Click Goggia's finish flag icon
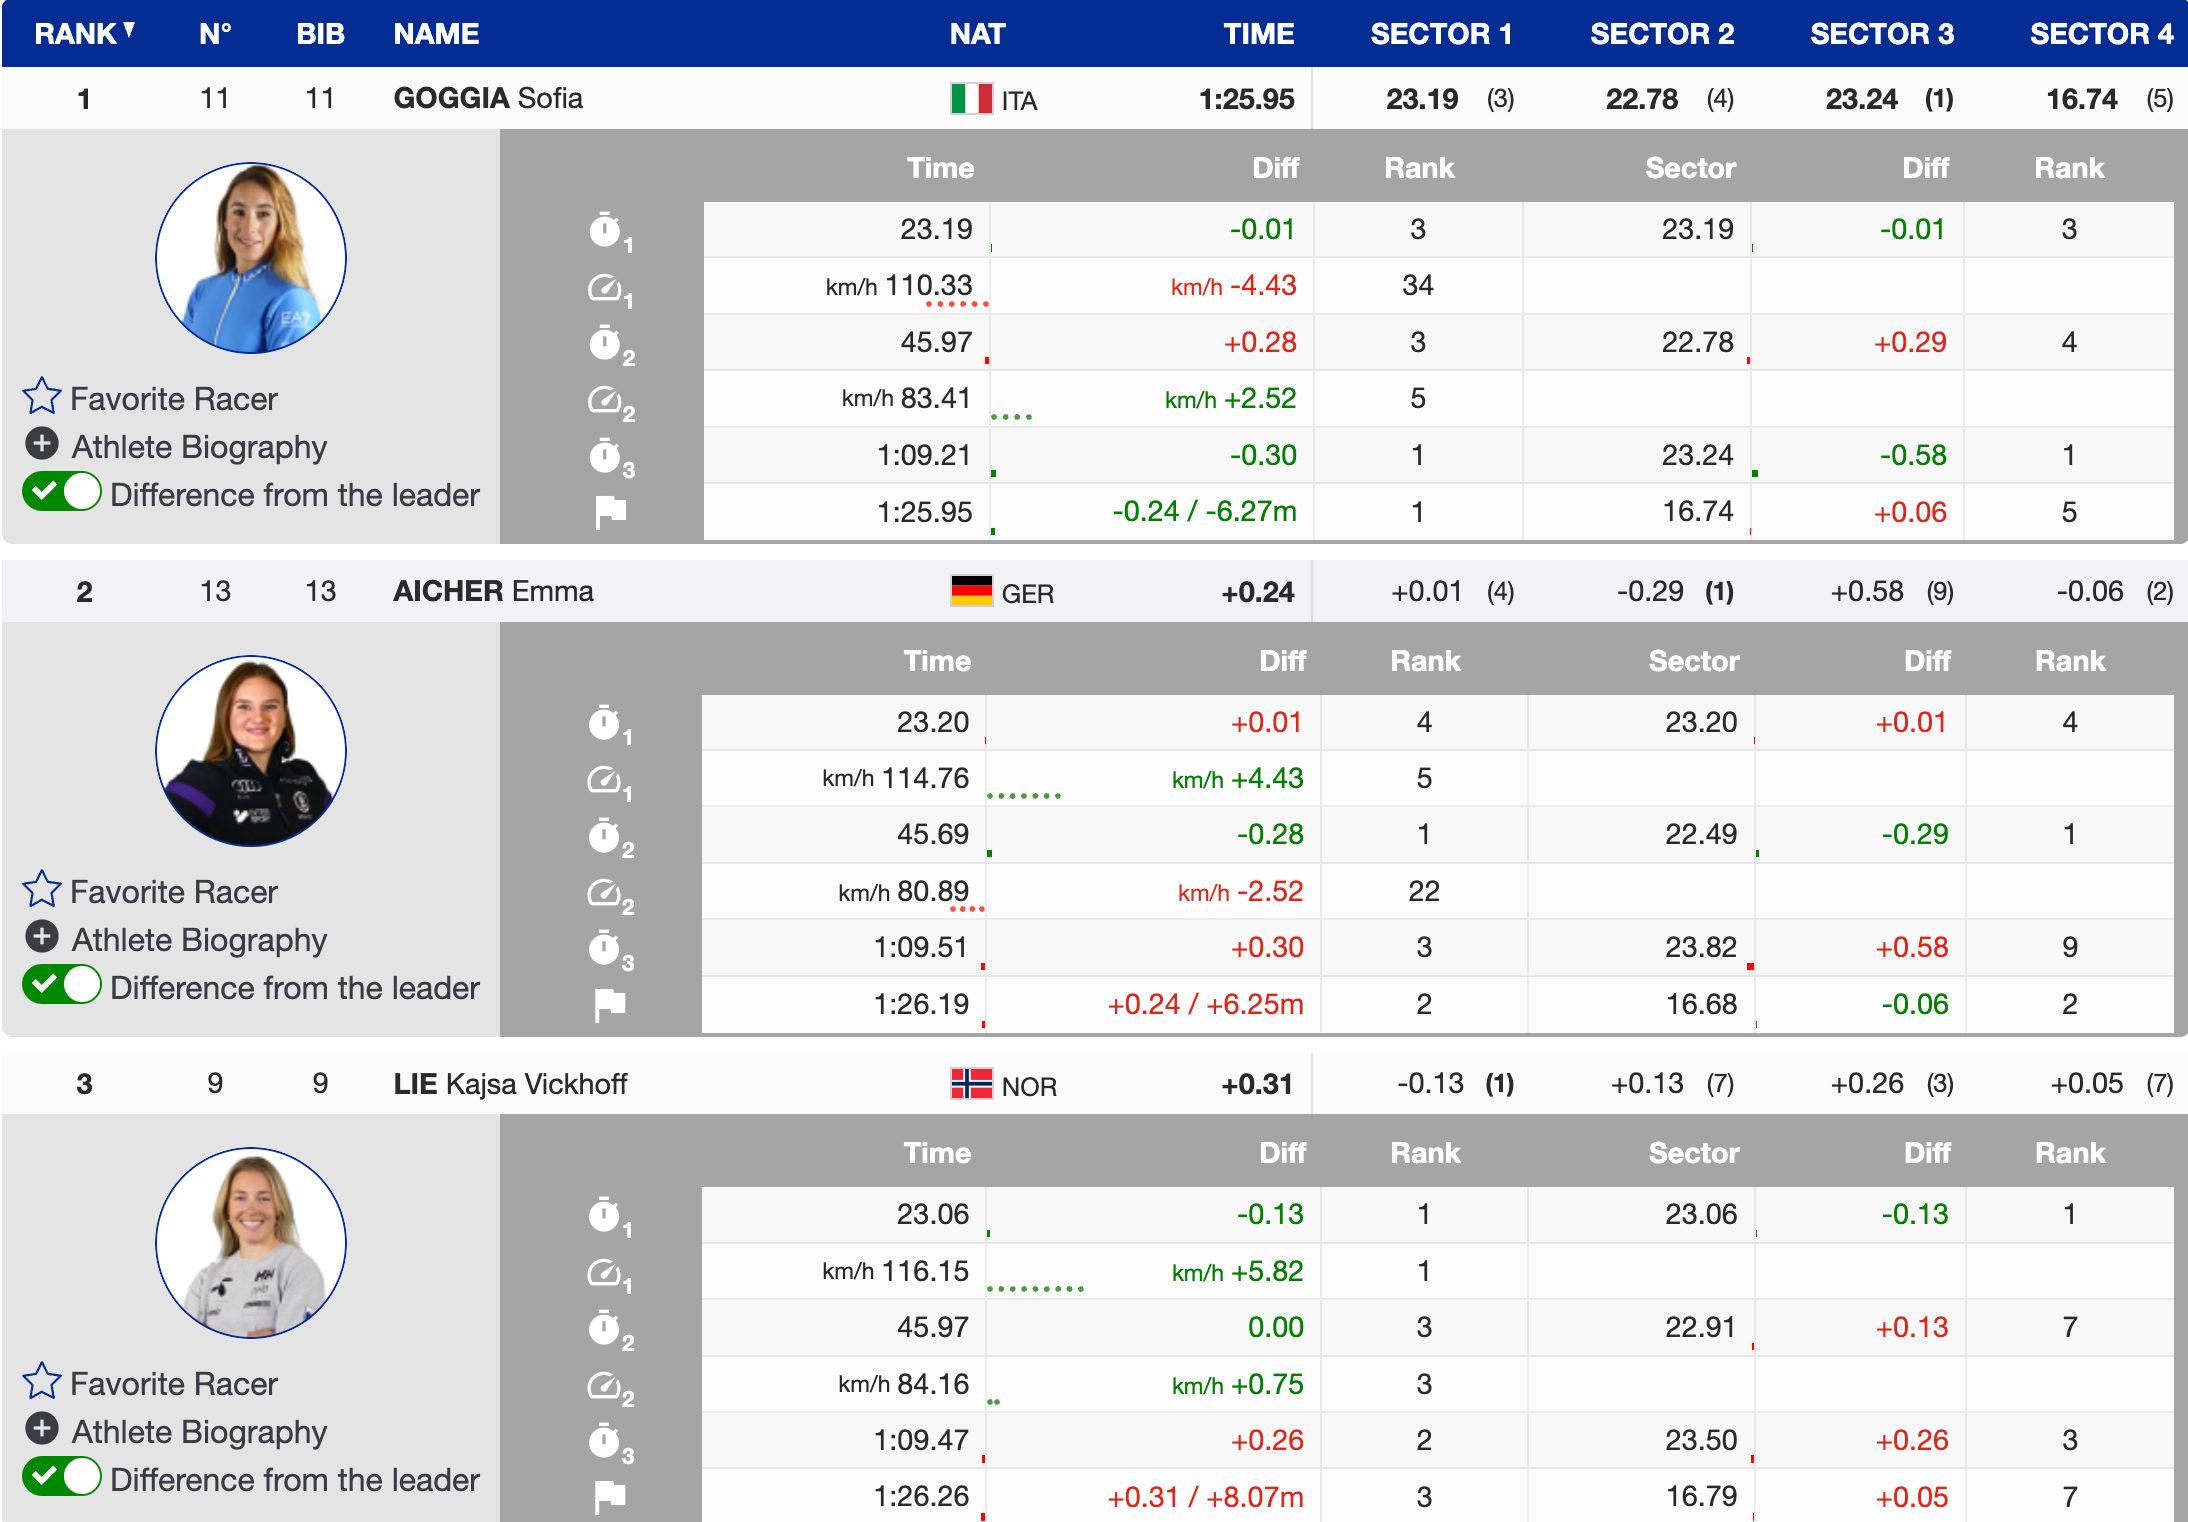Image resolution: width=2188 pixels, height=1522 pixels. 610,512
